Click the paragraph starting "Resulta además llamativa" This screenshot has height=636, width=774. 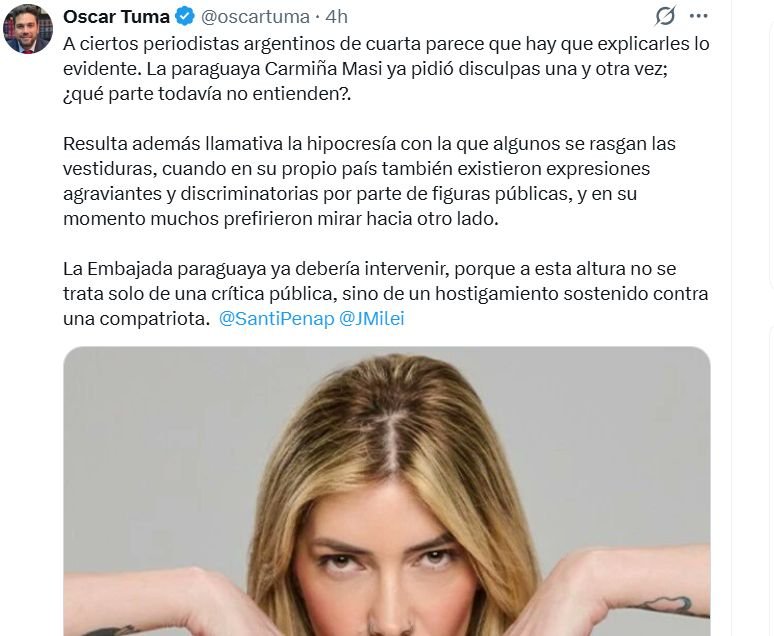(x=369, y=181)
